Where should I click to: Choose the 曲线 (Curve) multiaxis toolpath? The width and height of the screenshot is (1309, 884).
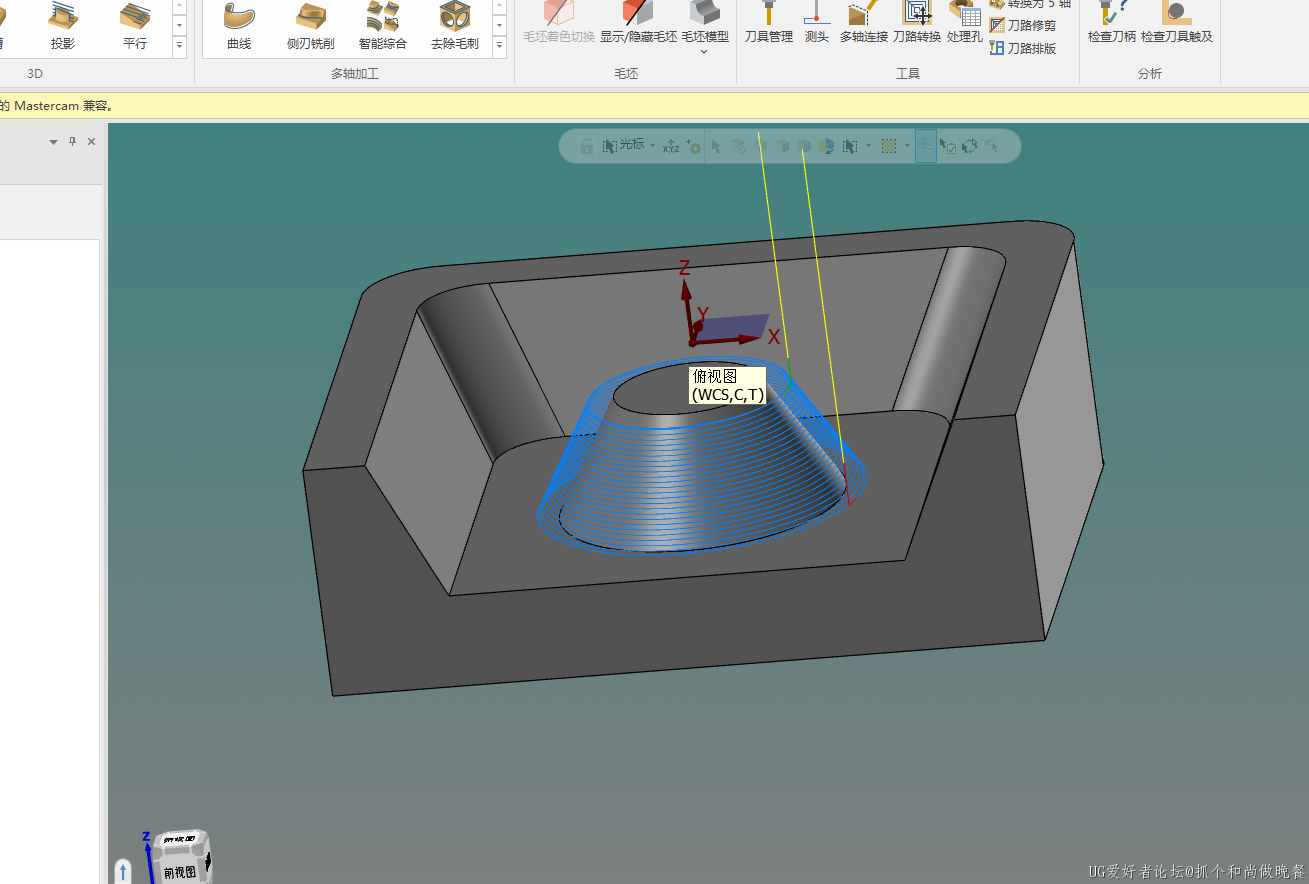[239, 25]
